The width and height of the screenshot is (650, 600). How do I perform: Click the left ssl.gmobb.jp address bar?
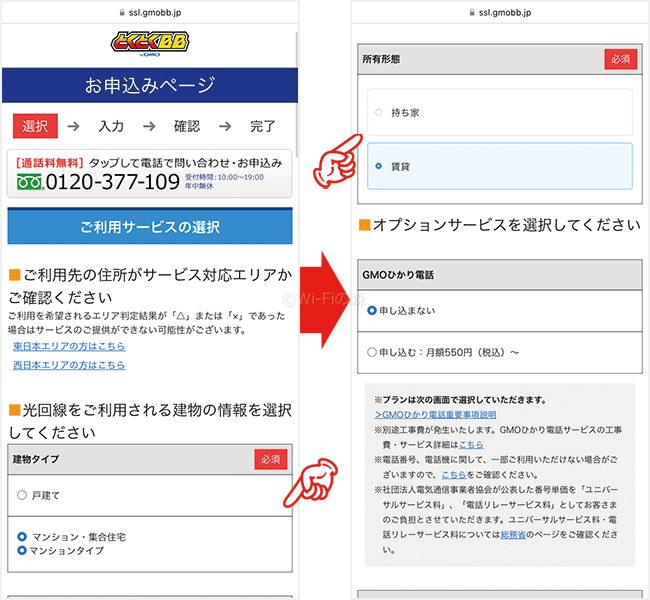point(150,13)
